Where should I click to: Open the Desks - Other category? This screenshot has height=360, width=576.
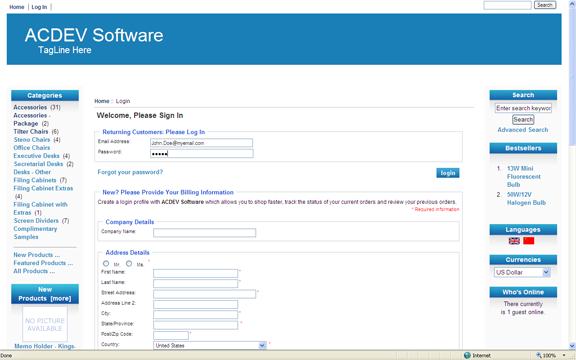[x=32, y=172]
